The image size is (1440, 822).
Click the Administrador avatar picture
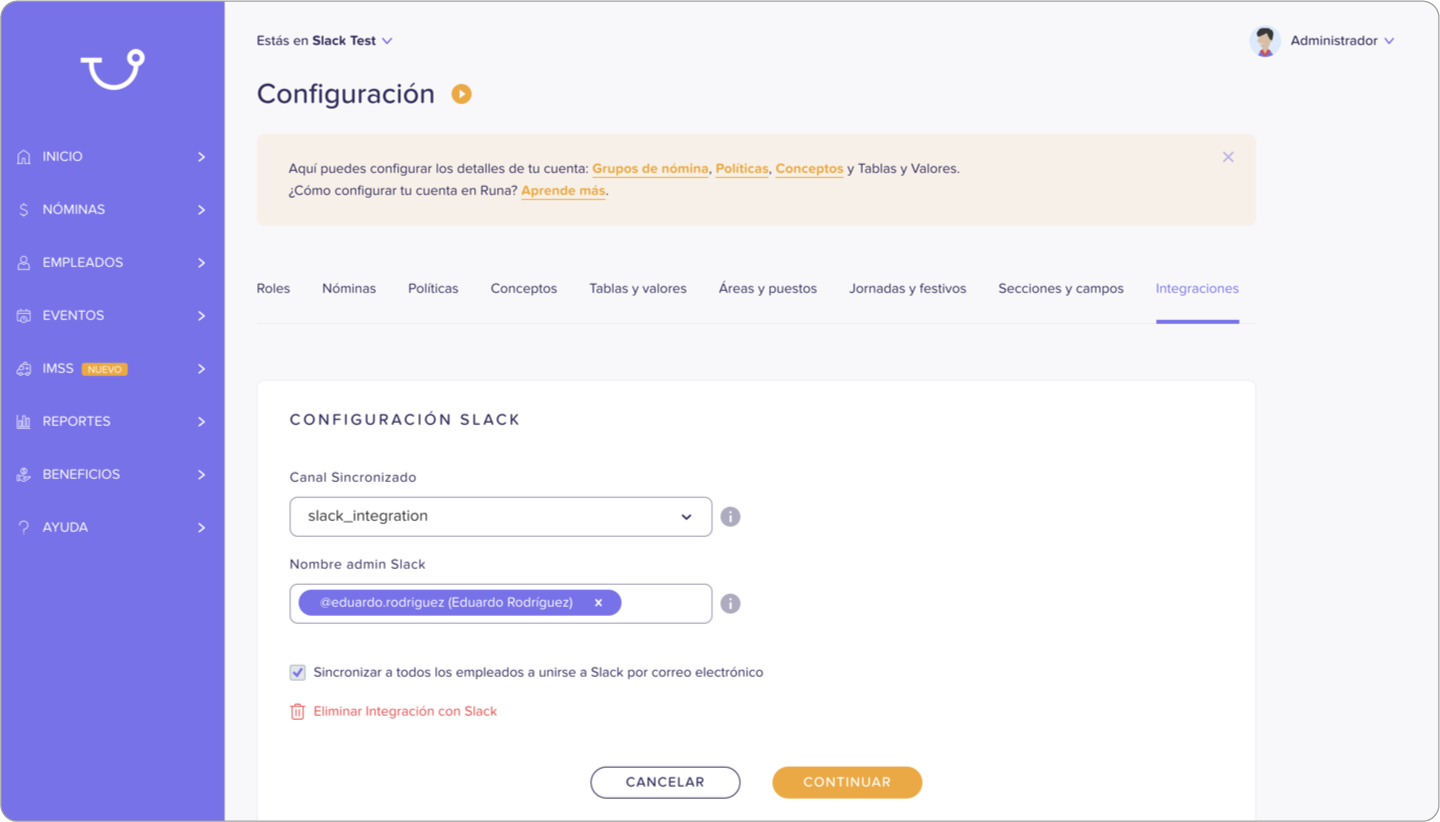1265,41
